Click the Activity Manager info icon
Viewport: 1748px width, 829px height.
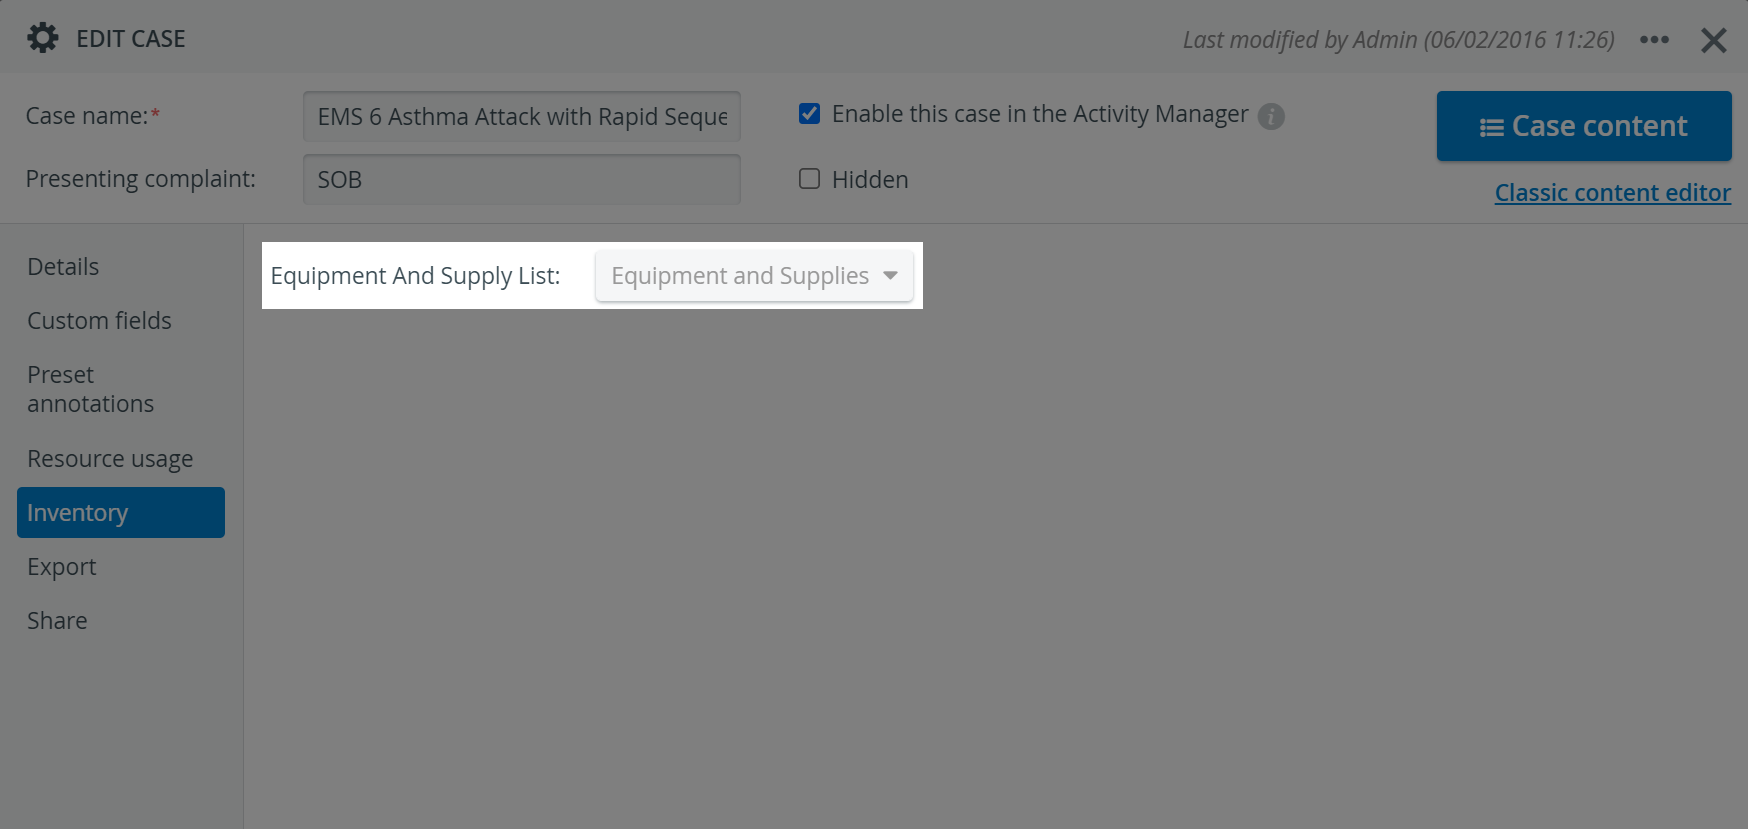coord(1271,116)
